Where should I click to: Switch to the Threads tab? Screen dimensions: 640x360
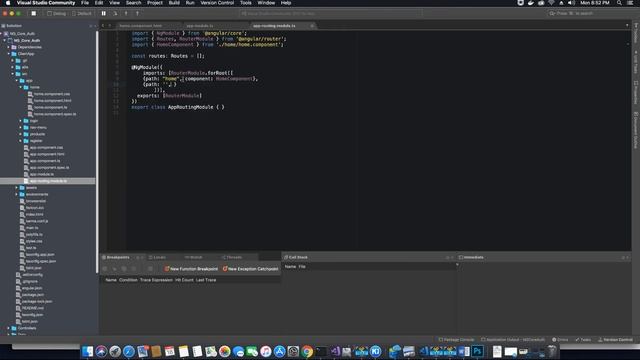(x=234, y=258)
